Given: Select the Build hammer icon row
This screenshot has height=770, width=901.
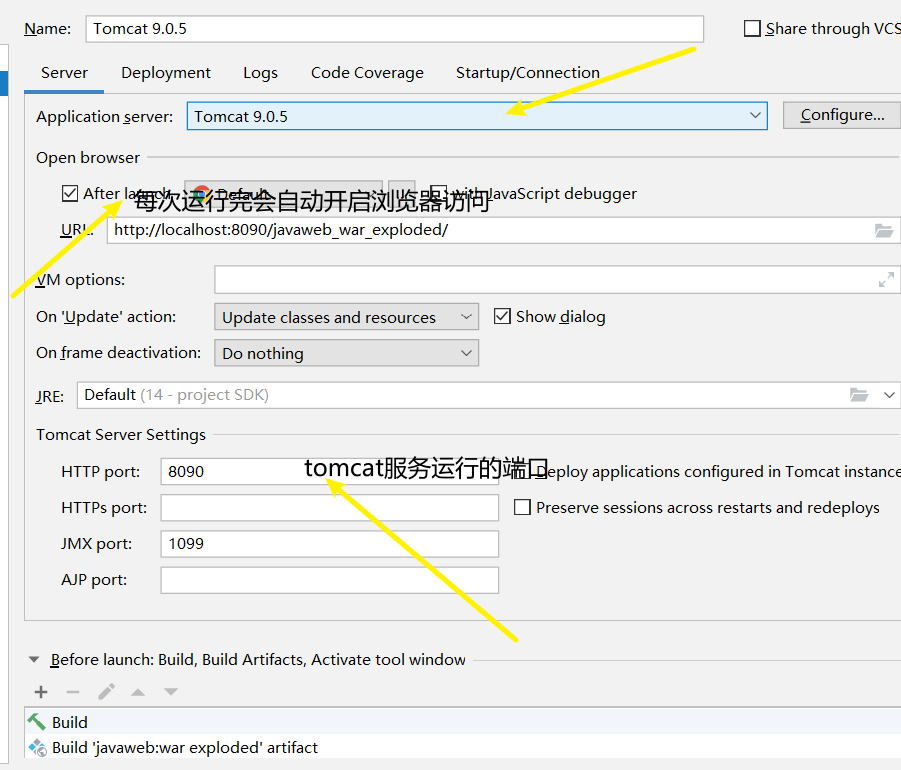Looking at the screenshot, I should 463,722.
